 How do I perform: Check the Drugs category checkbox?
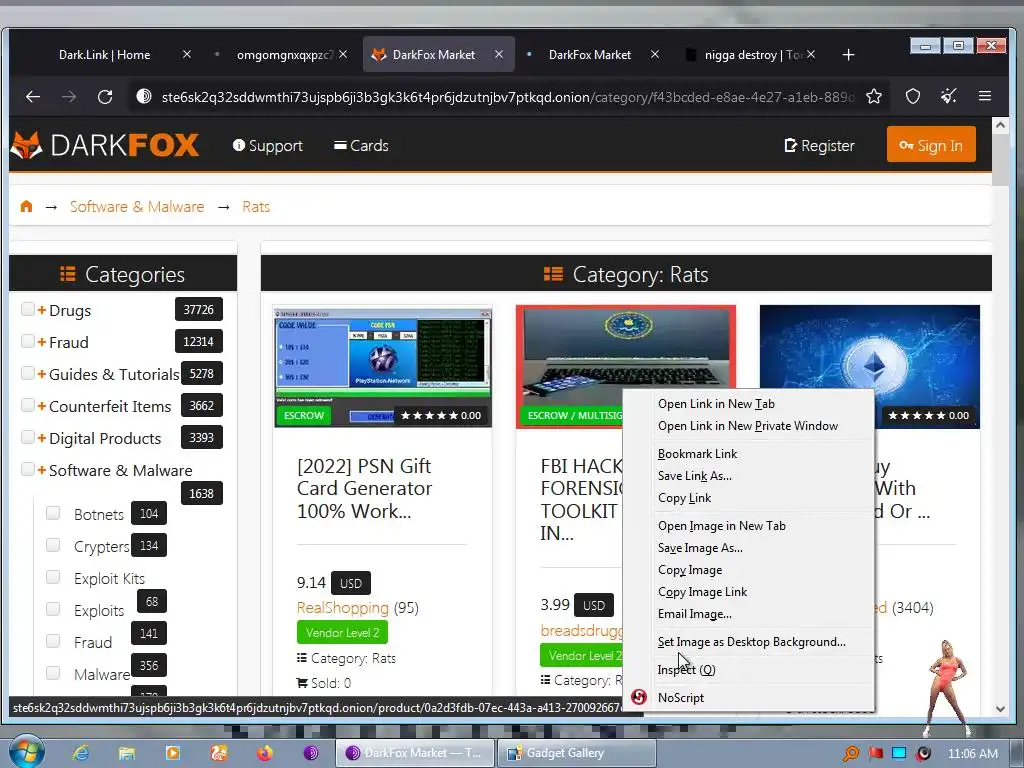tap(27, 309)
